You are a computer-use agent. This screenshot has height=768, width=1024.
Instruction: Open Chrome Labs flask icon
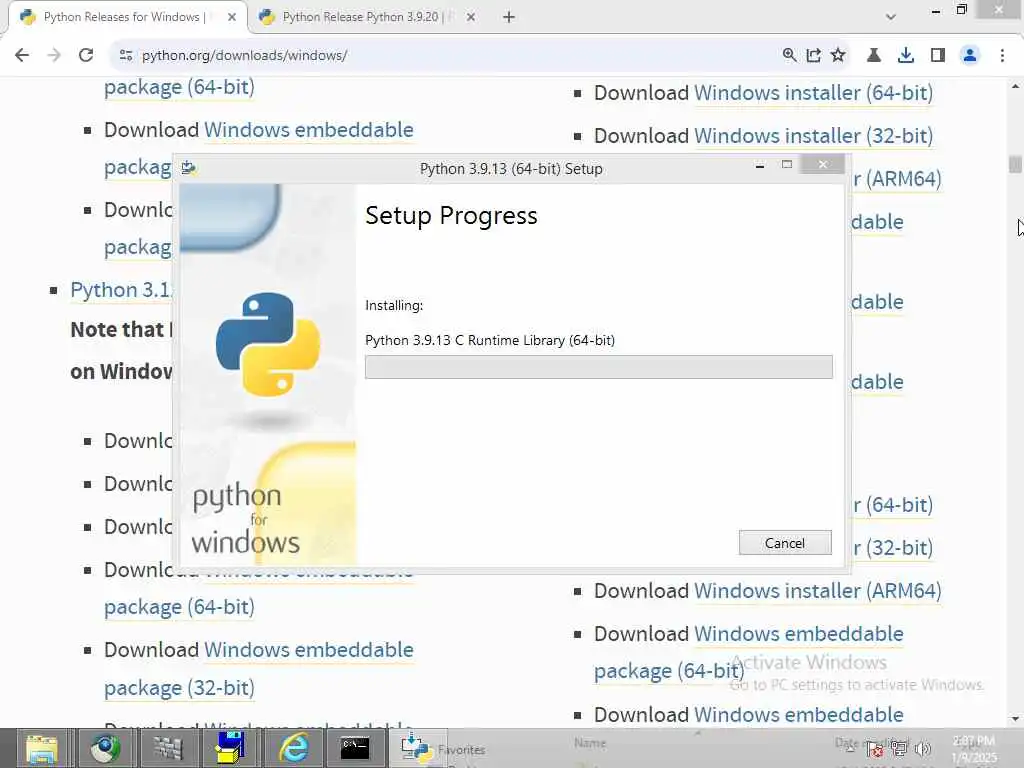click(x=873, y=55)
